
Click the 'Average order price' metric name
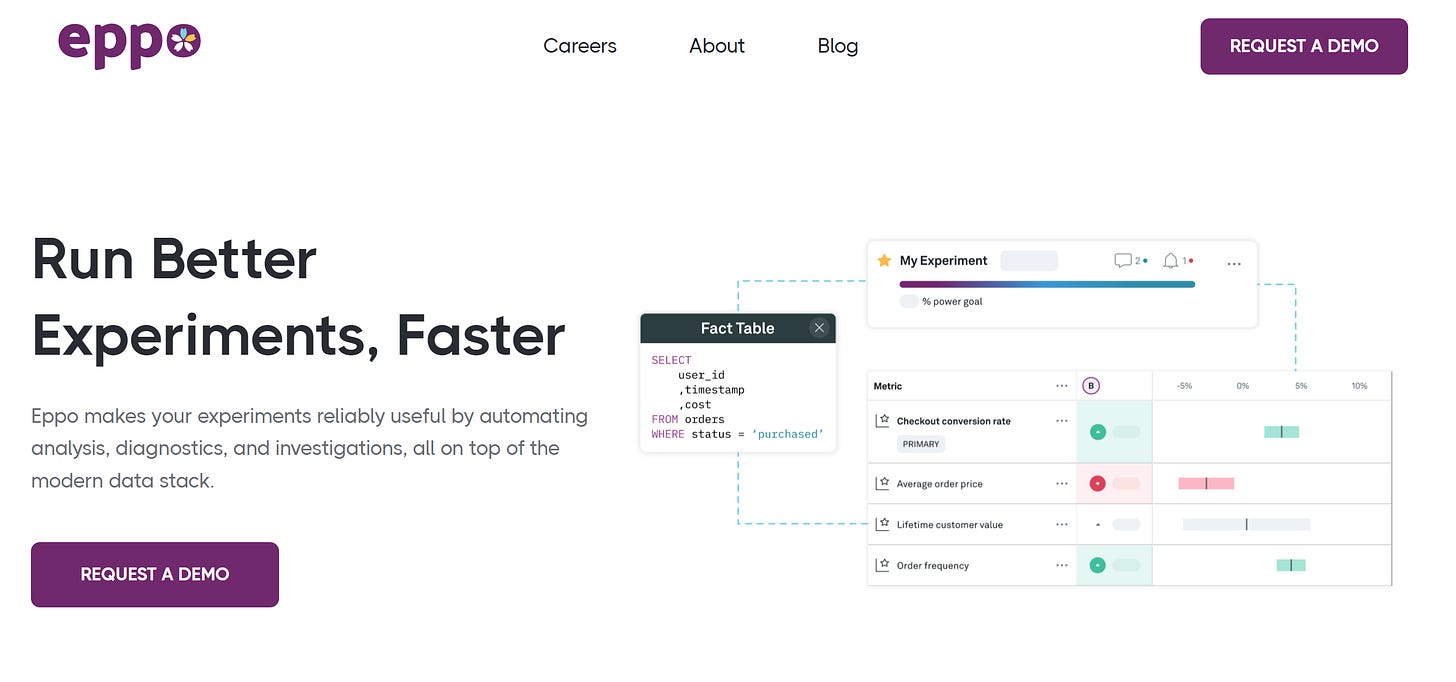point(940,484)
